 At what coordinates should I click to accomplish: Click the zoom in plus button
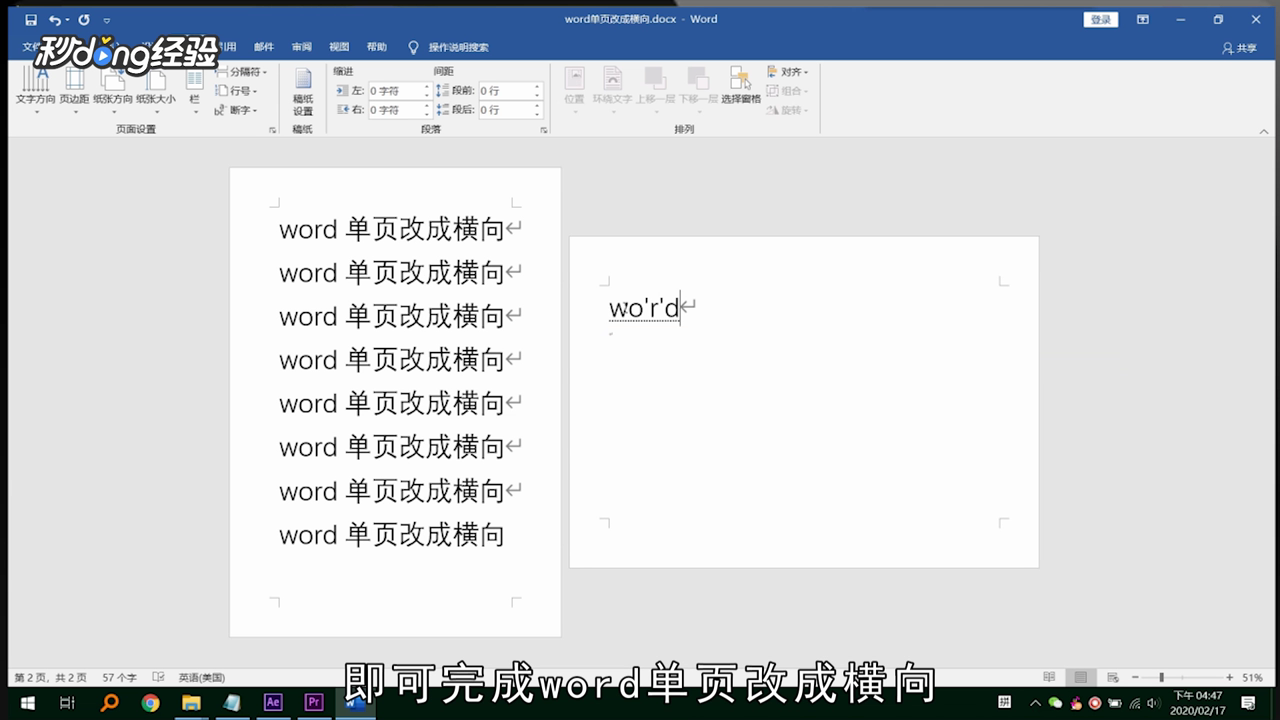pyautogui.click(x=1230, y=677)
